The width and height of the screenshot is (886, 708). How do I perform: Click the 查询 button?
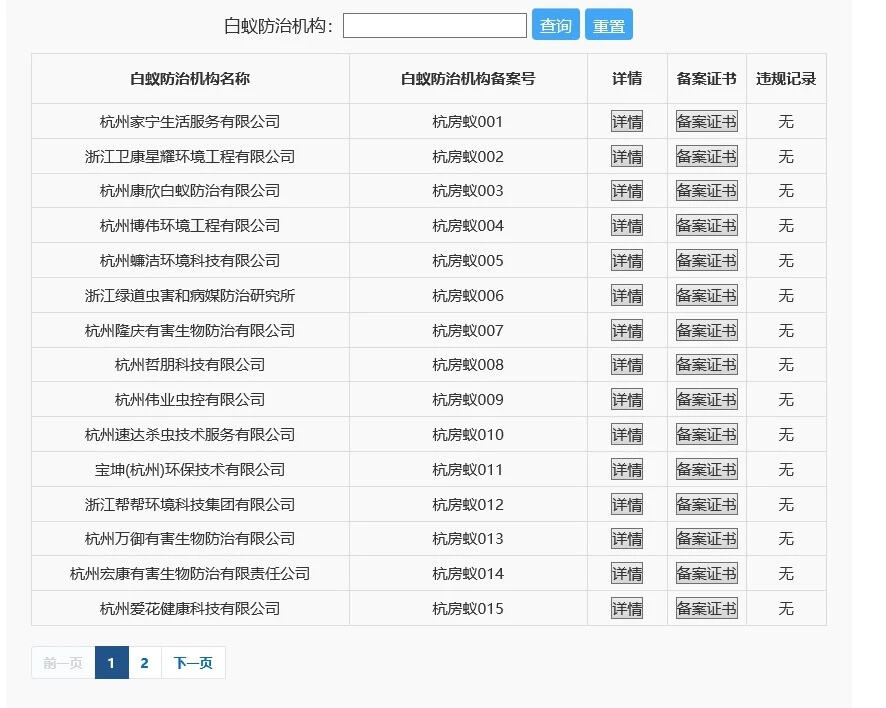[555, 25]
